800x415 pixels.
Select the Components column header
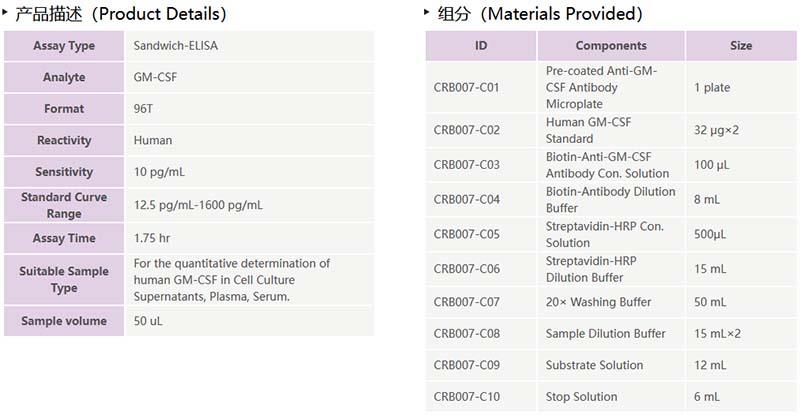pos(611,46)
